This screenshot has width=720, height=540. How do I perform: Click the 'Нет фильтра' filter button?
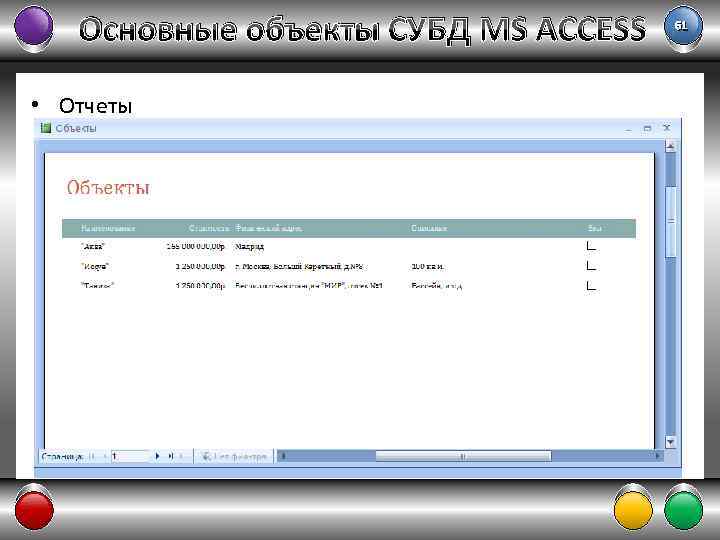235,456
